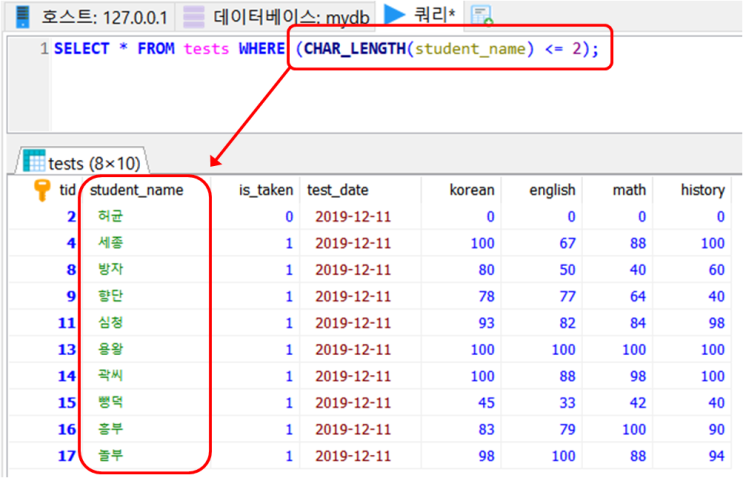This screenshot has height=478, width=743.
Task: Sort by the is_taken column header
Action: tap(266, 190)
